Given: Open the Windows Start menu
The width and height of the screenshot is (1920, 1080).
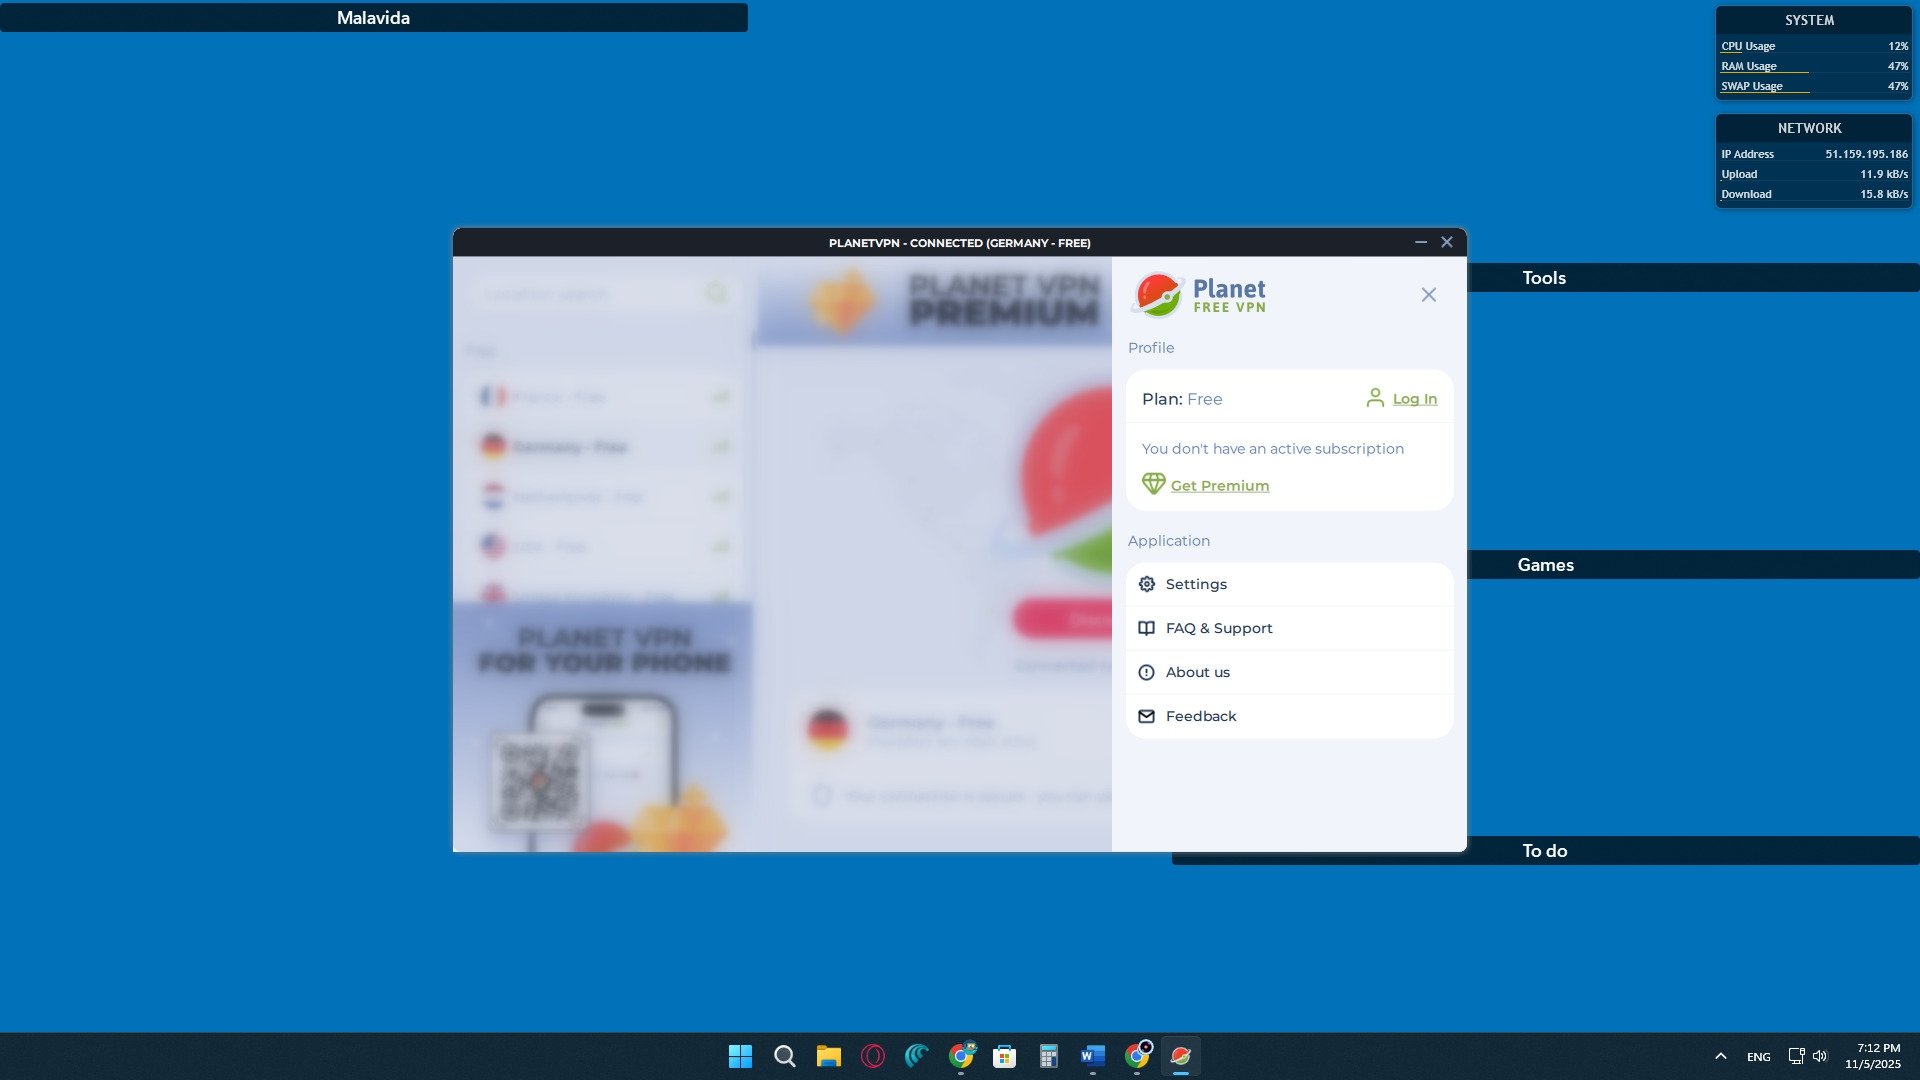Looking at the screenshot, I should coord(740,1056).
